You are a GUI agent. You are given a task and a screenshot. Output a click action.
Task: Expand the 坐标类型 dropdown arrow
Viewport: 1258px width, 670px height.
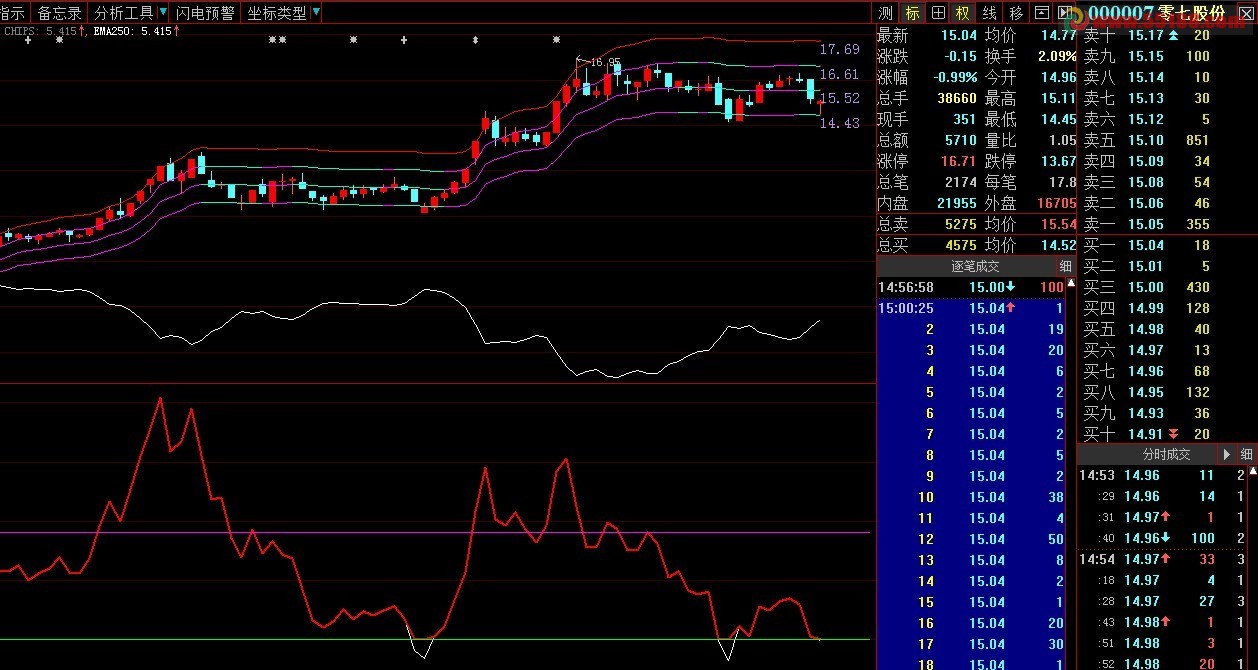click(316, 13)
